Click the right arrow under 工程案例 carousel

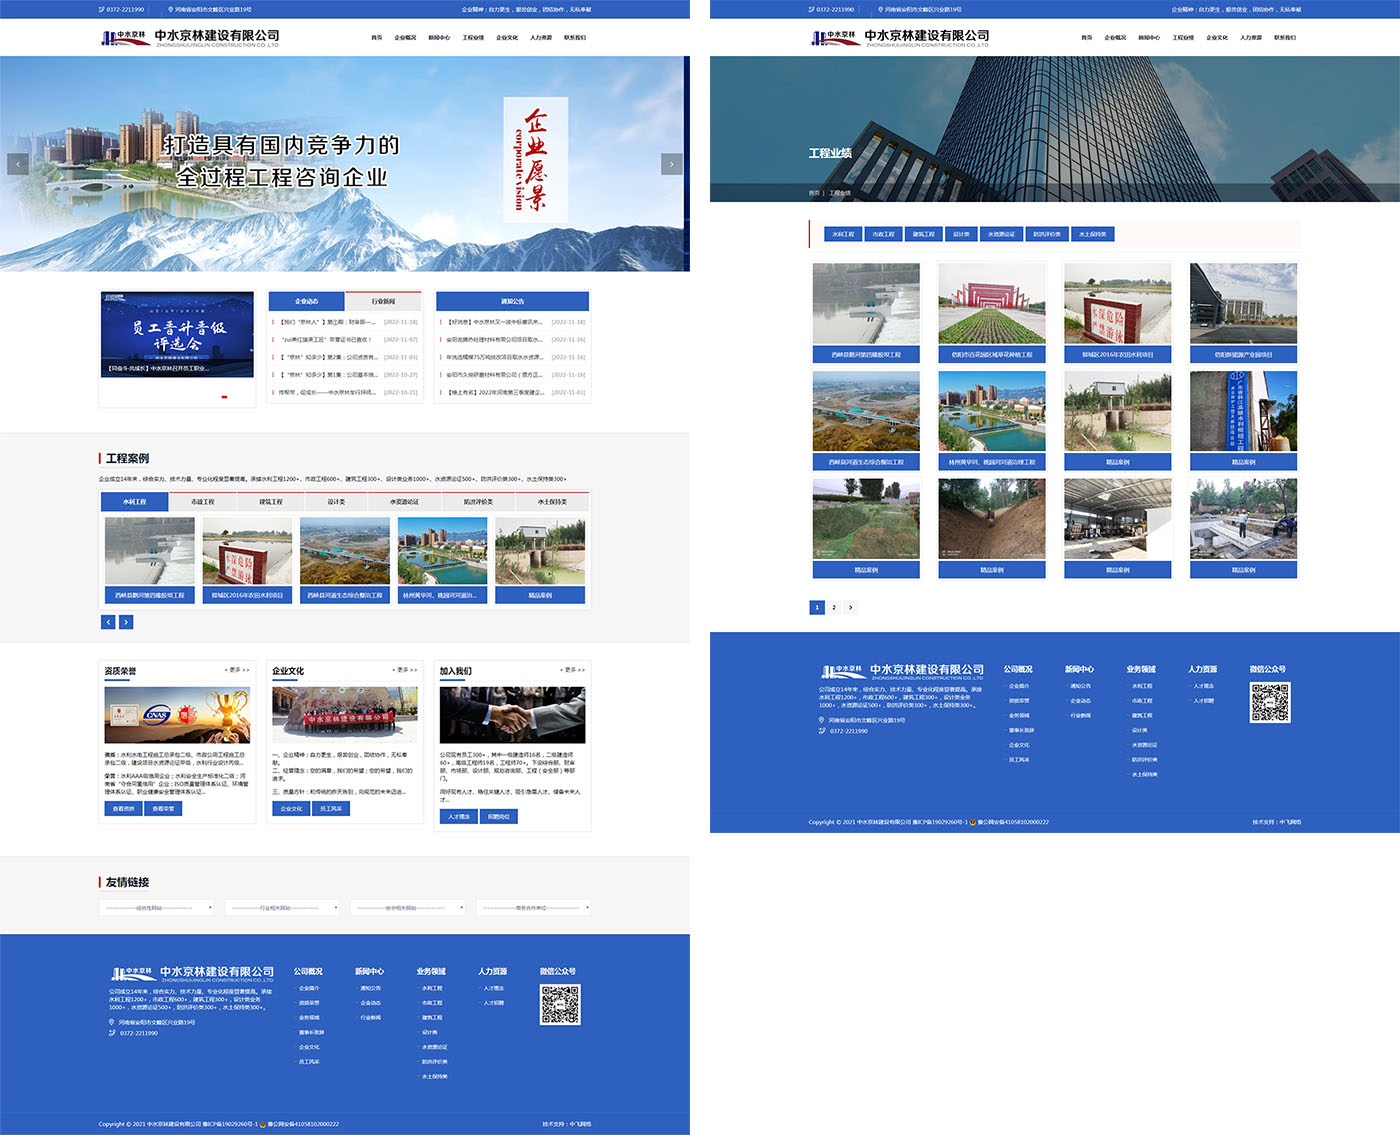pos(126,622)
